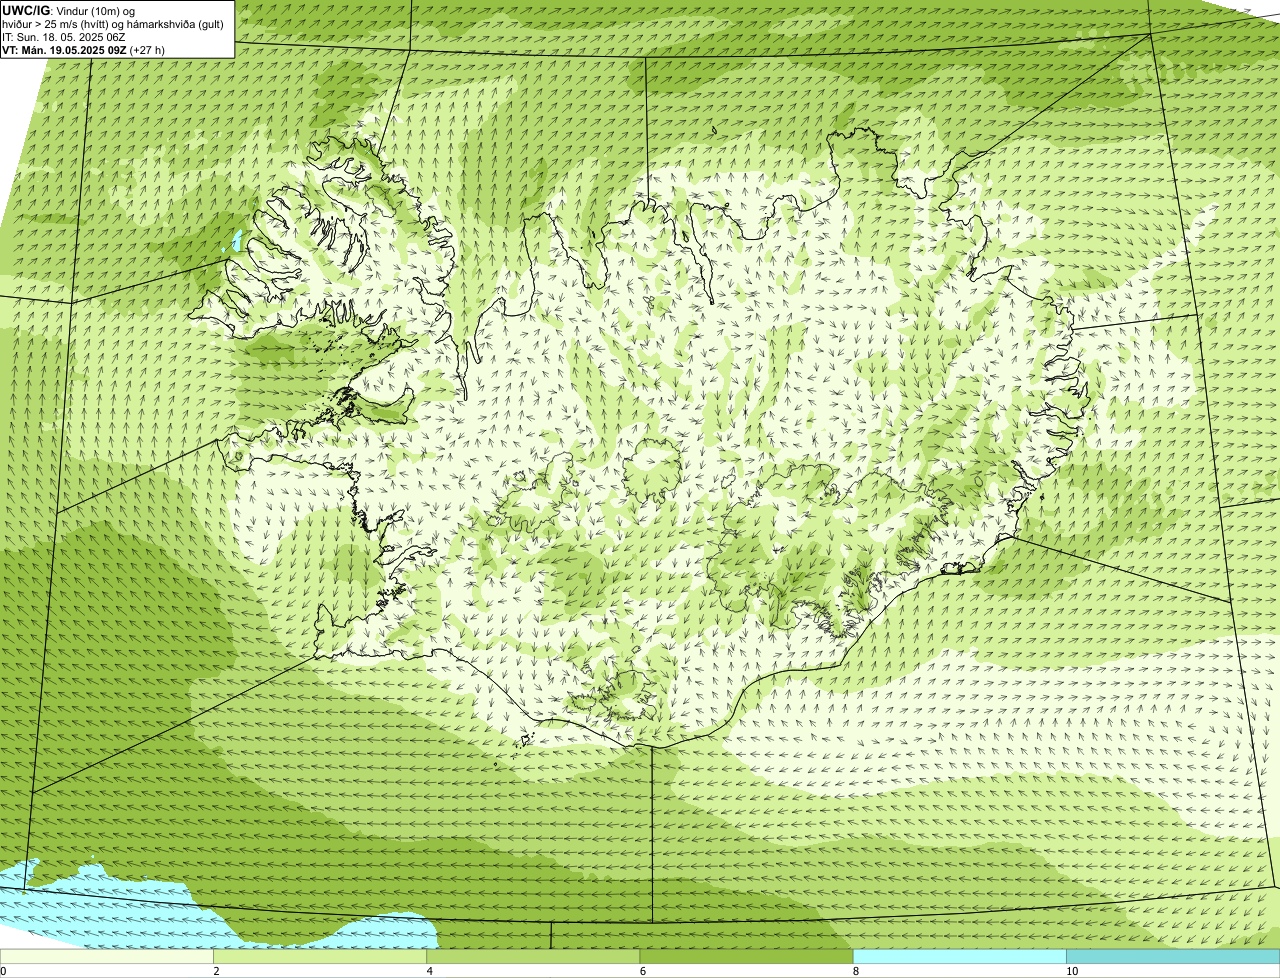
Task: Click the colorbar scale label '6'
Action: point(642,971)
